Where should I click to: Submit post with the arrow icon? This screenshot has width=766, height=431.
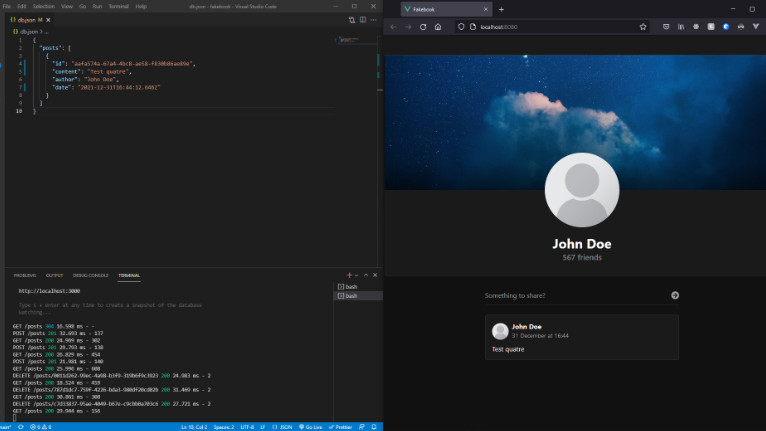point(675,295)
